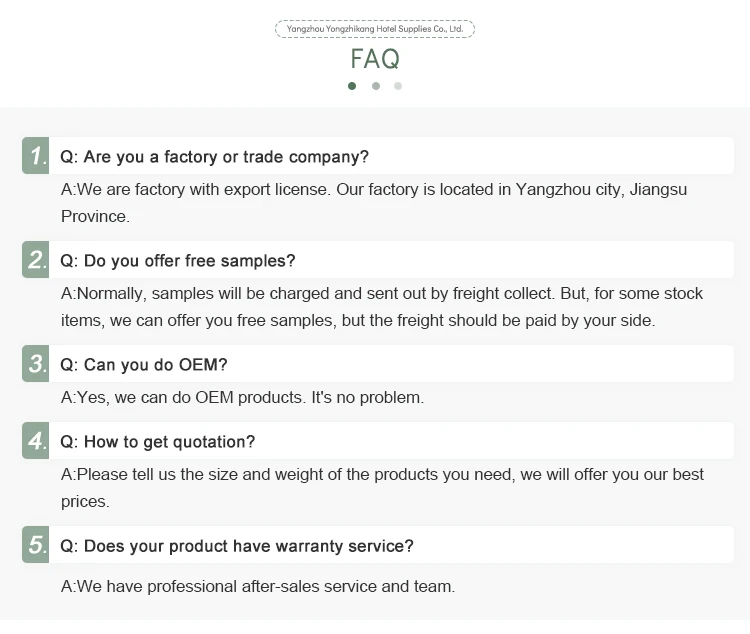Select the last light pagination dot
This screenshot has width=750, height=634.
[x=398, y=86]
